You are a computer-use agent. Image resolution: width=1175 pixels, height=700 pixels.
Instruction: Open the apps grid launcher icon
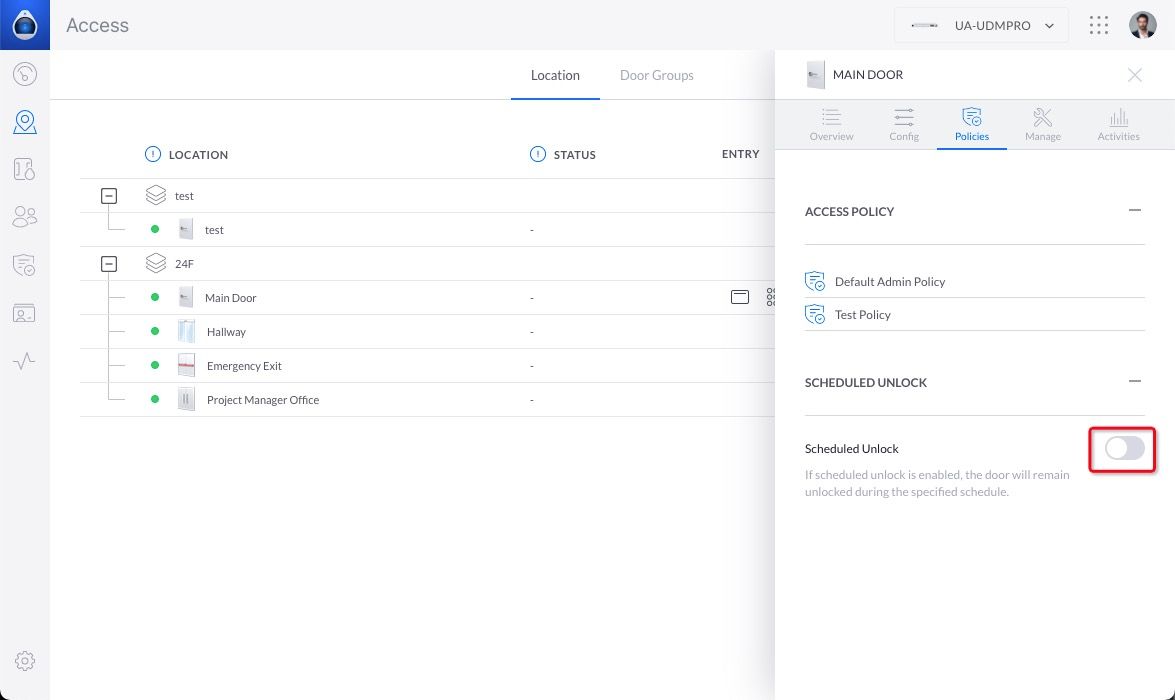click(x=1098, y=25)
